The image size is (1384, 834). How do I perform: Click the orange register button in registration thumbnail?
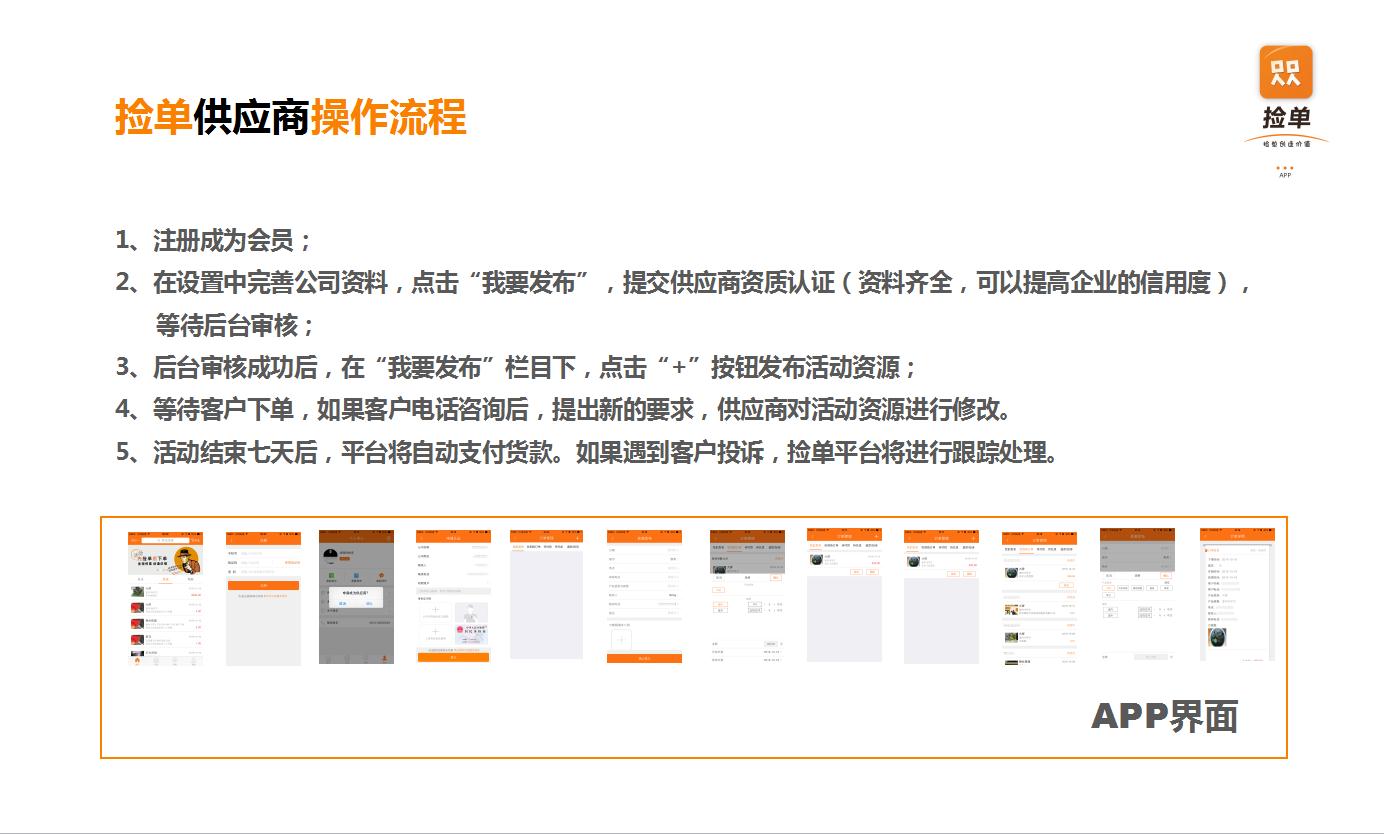click(263, 586)
